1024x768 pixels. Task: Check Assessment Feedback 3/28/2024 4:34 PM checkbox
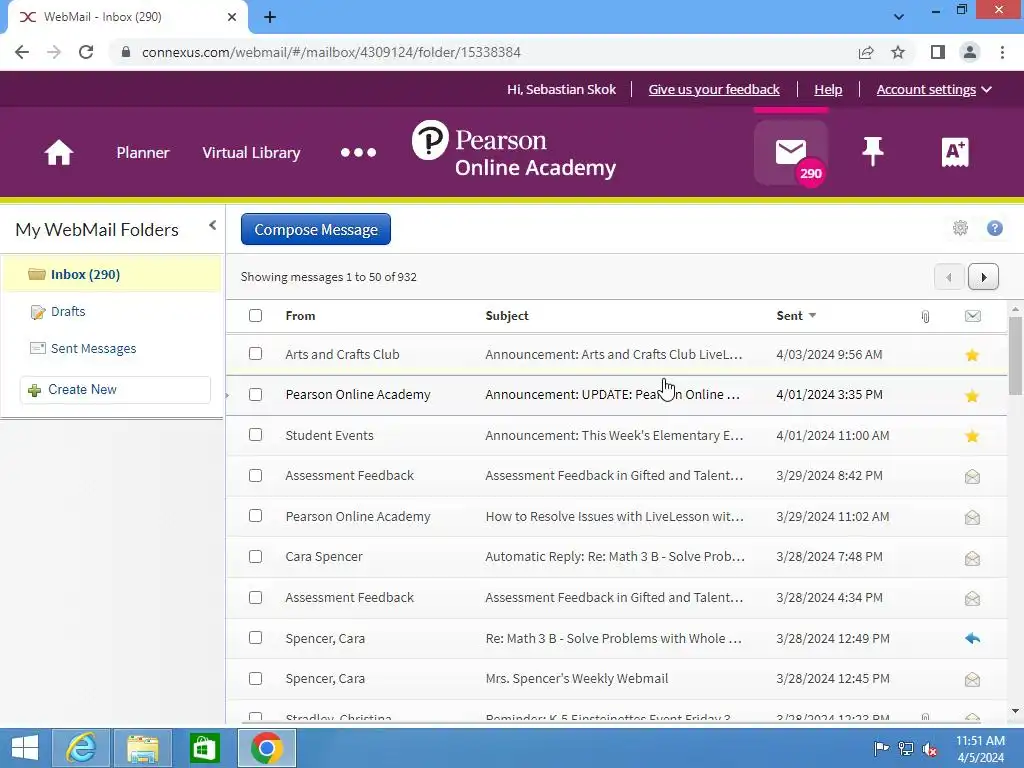tap(255, 598)
